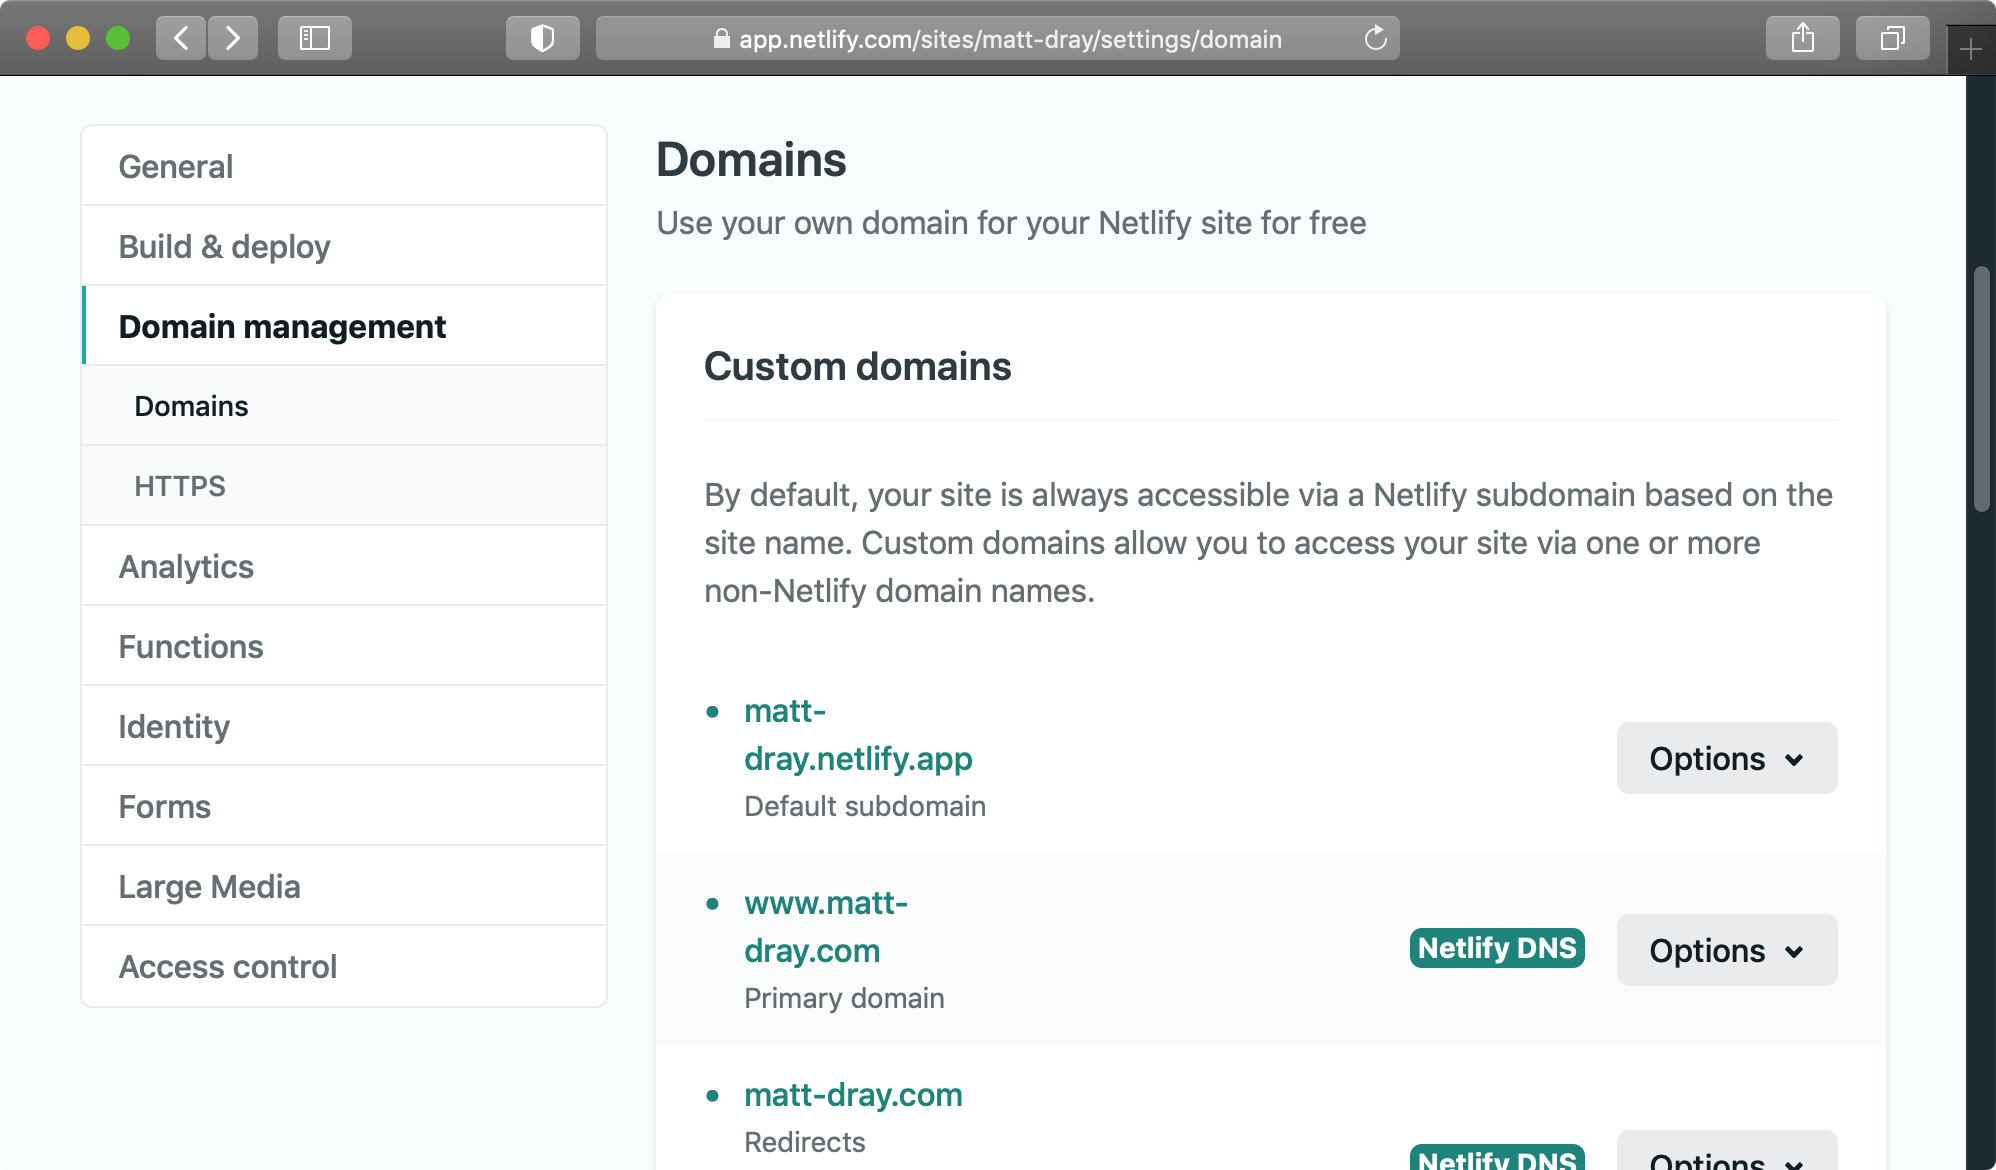Open the matt-dray.netlify.app link
The height and width of the screenshot is (1170, 1996).
[858, 735]
